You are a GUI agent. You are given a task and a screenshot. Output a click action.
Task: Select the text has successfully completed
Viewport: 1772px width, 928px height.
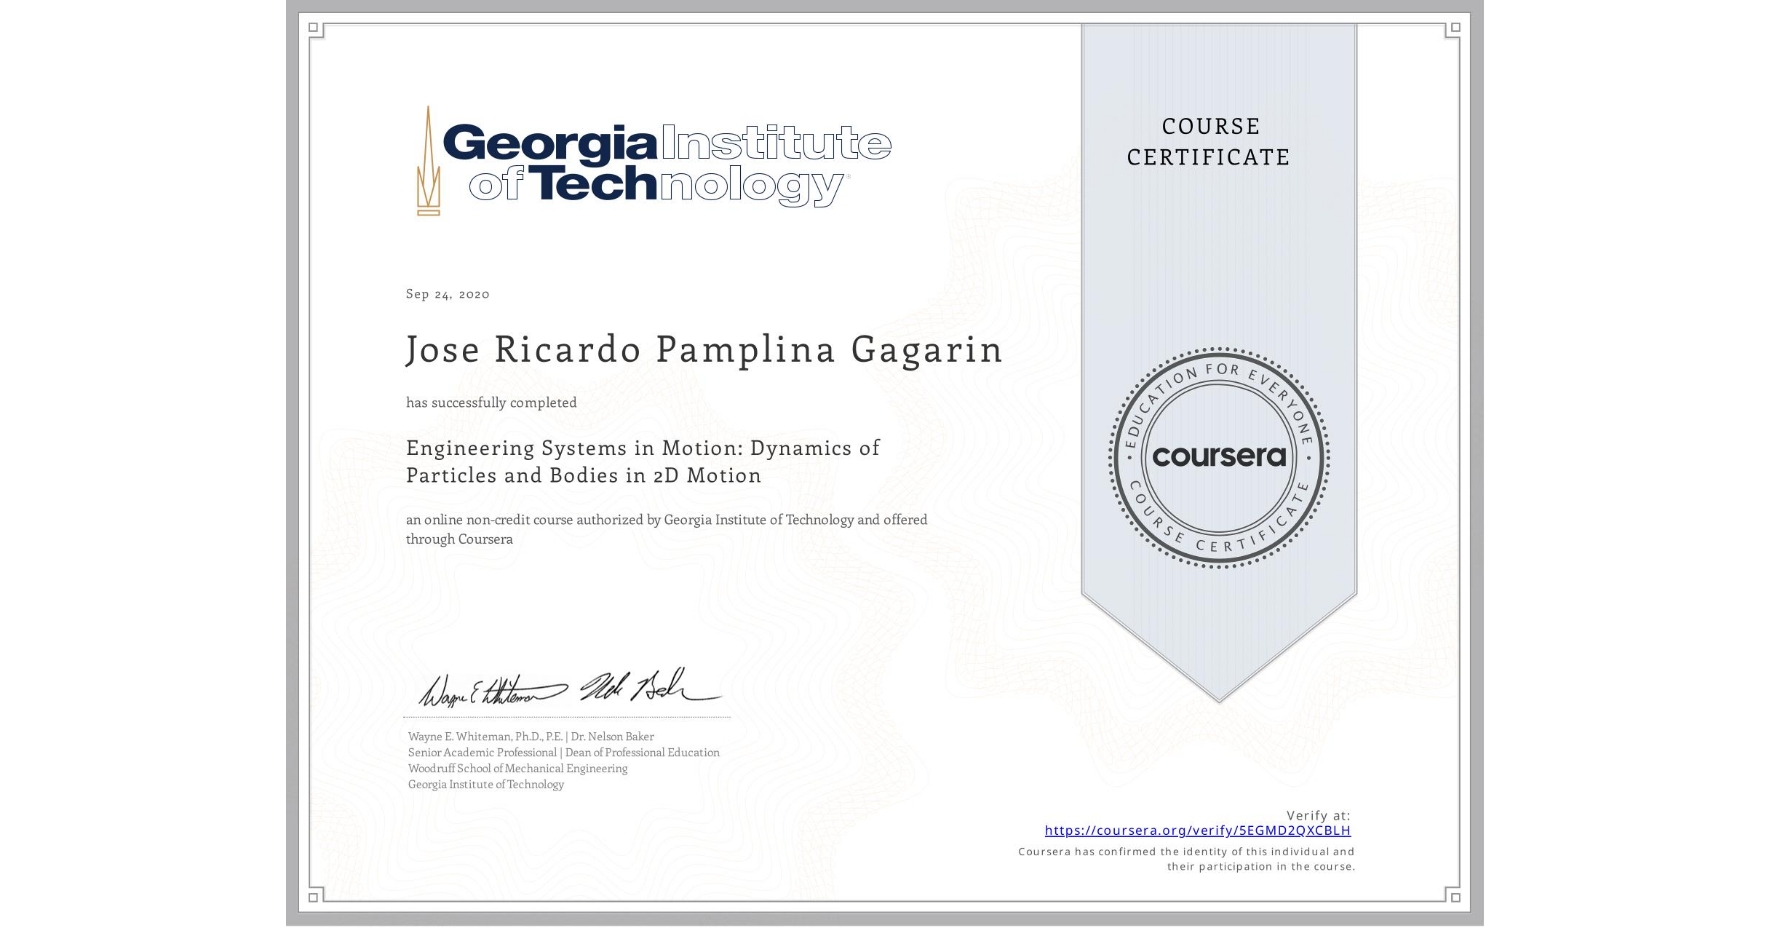coord(491,402)
